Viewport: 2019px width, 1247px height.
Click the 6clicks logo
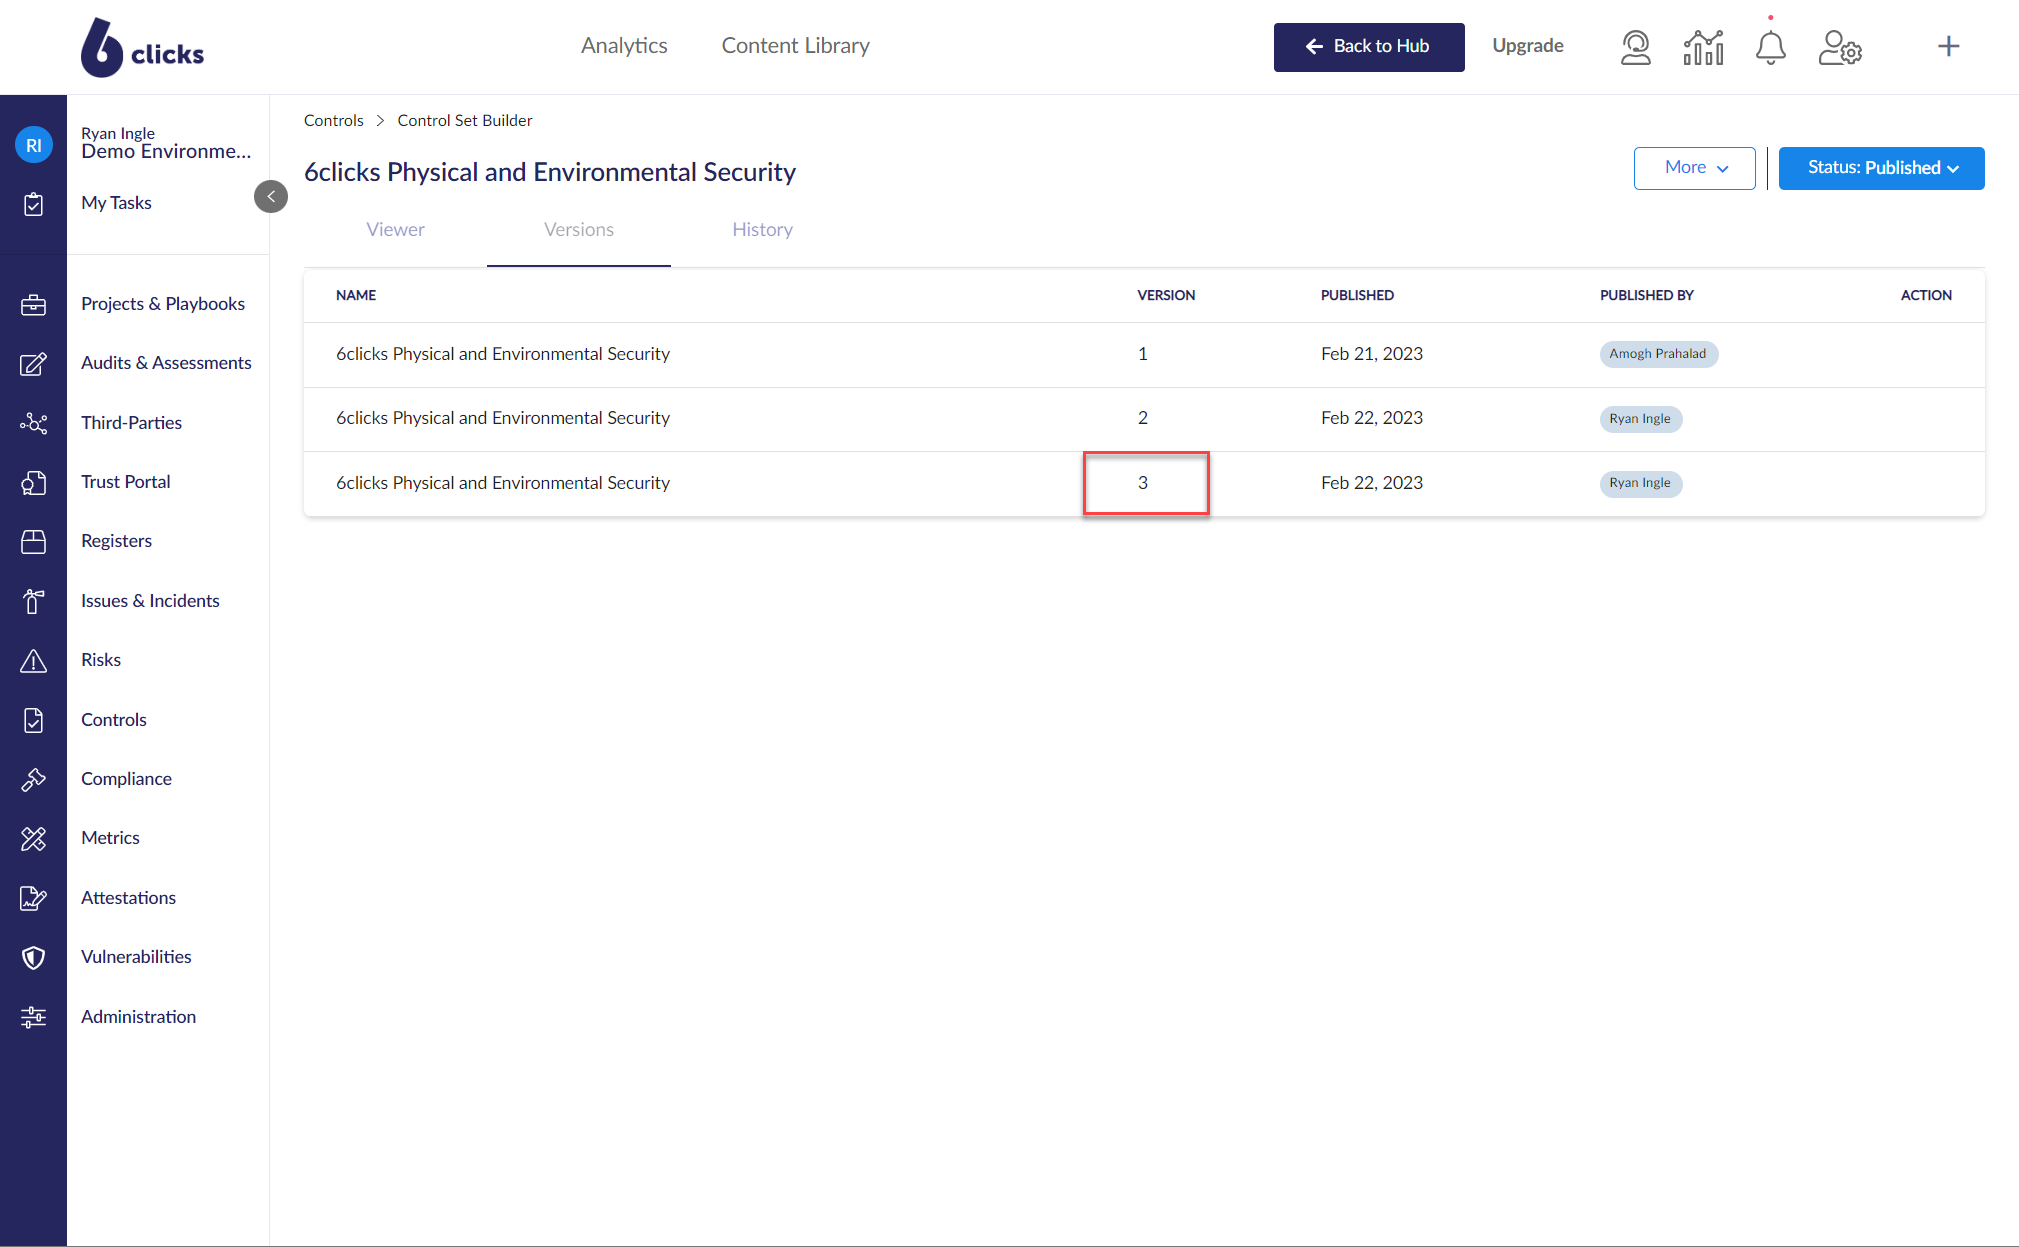pos(142,47)
